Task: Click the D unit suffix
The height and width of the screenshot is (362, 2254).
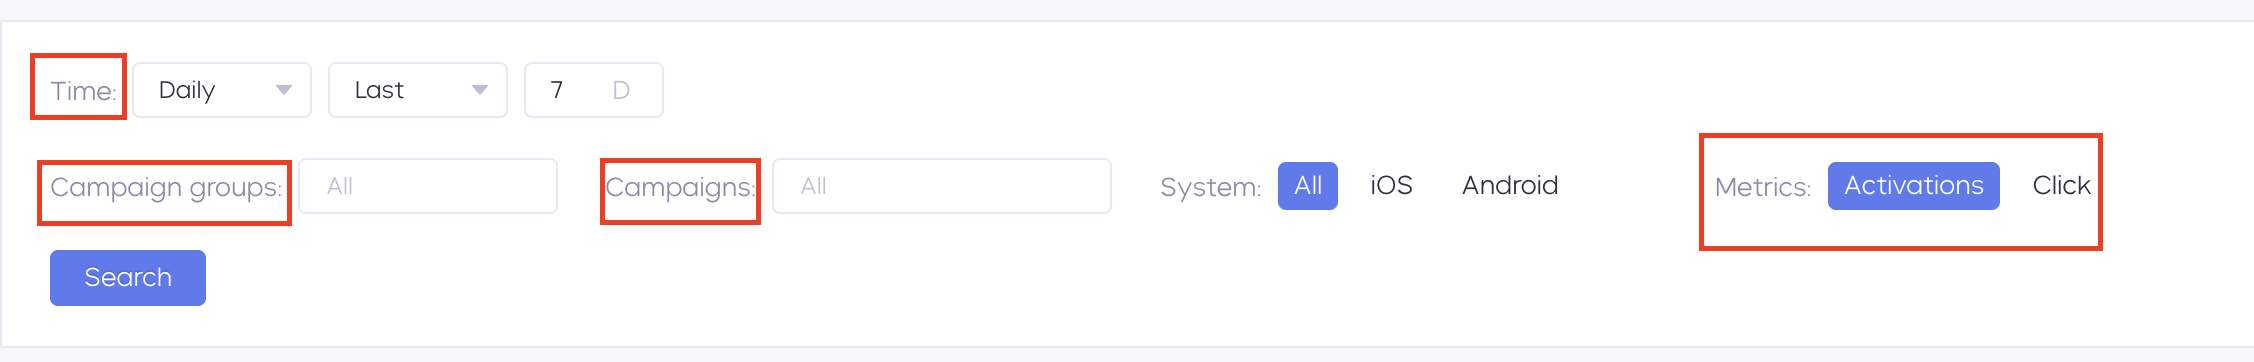Action: tap(621, 90)
